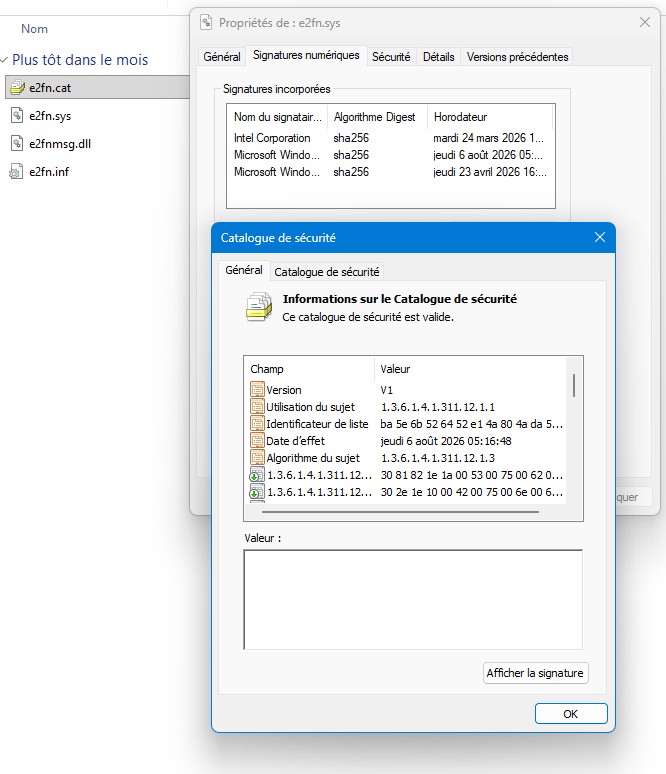Click the Date d'effet field icon
The image size is (666, 774).
click(257, 441)
